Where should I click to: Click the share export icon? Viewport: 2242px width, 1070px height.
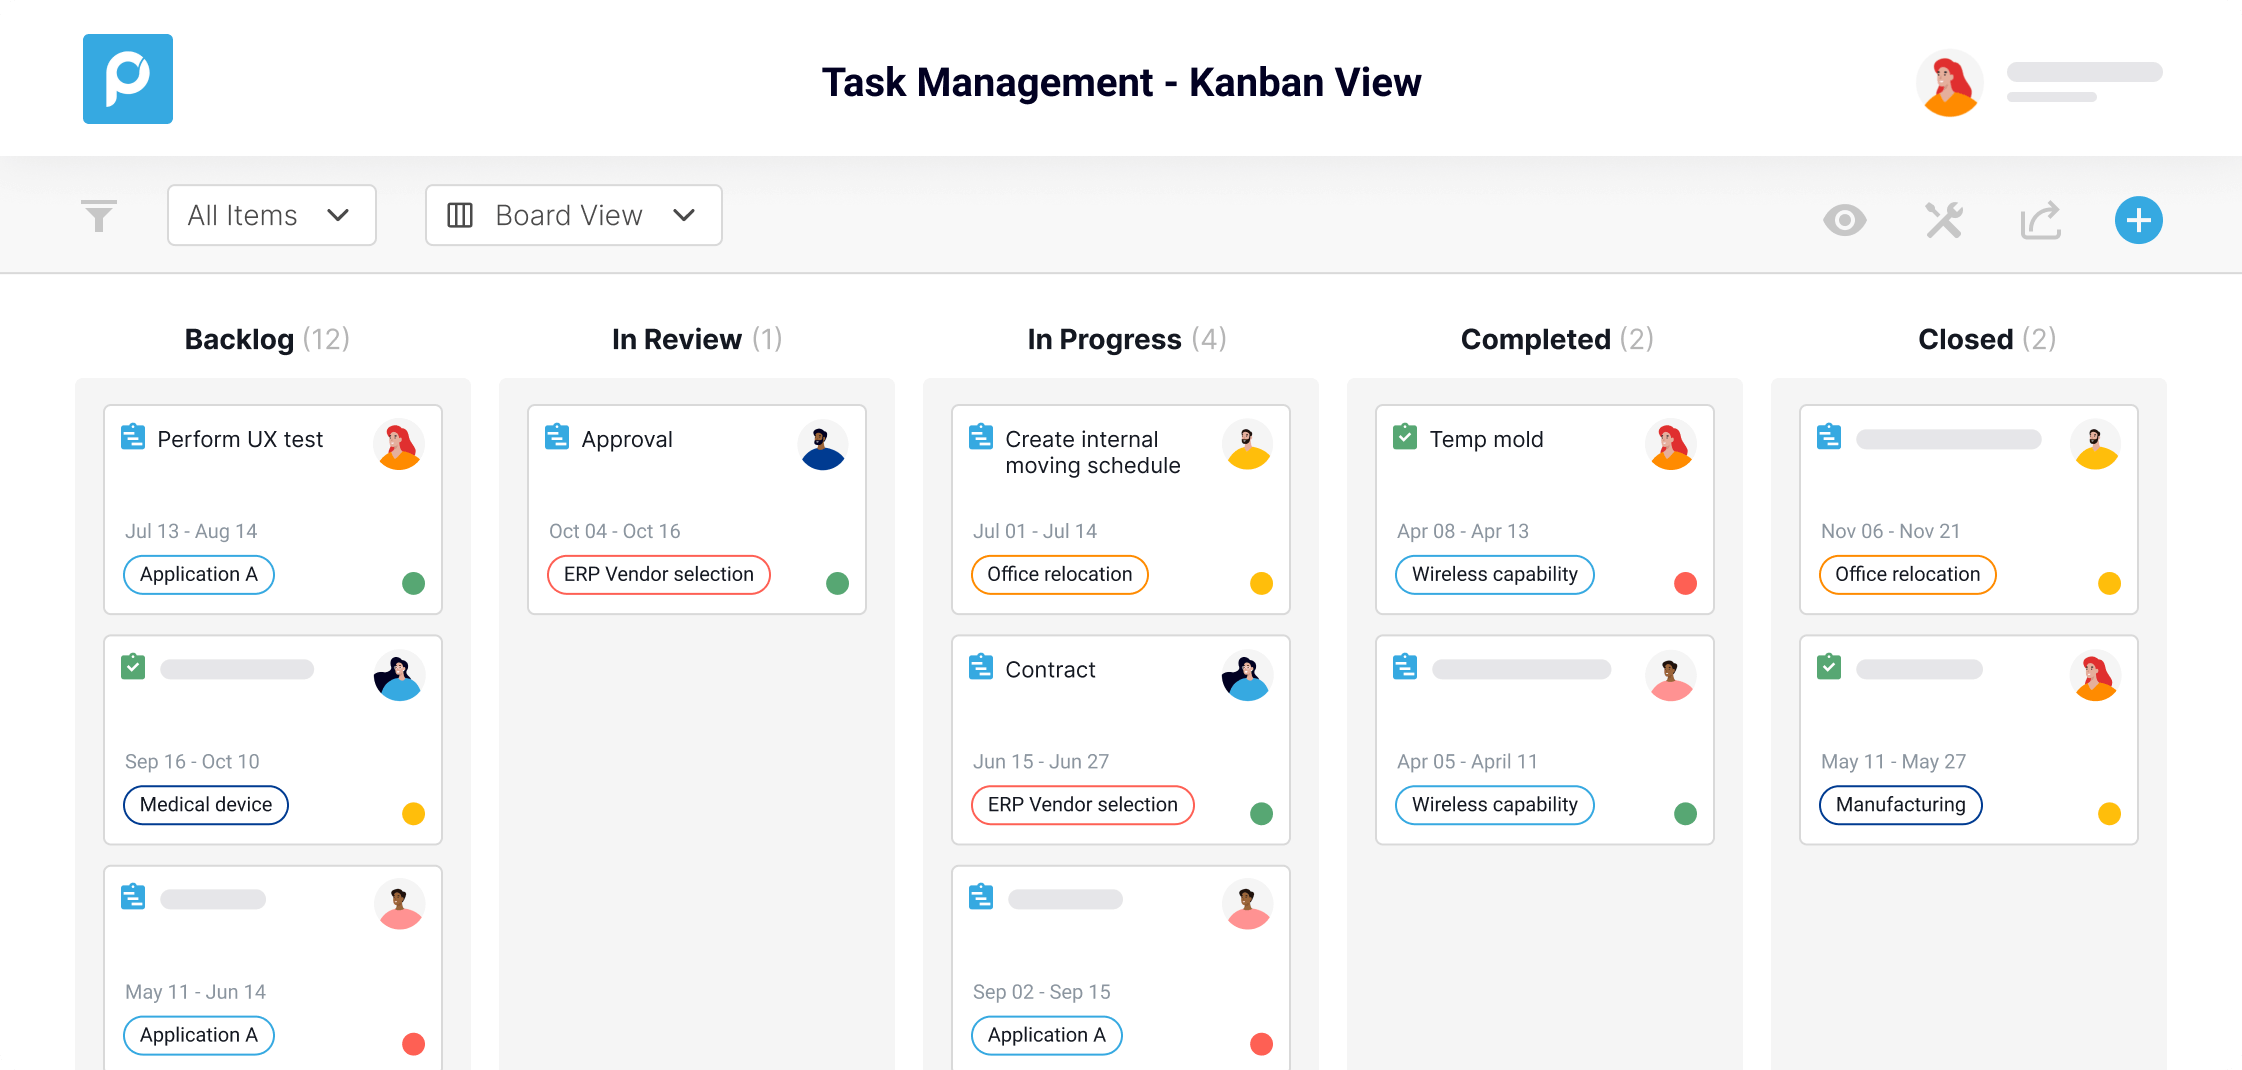tap(2041, 220)
